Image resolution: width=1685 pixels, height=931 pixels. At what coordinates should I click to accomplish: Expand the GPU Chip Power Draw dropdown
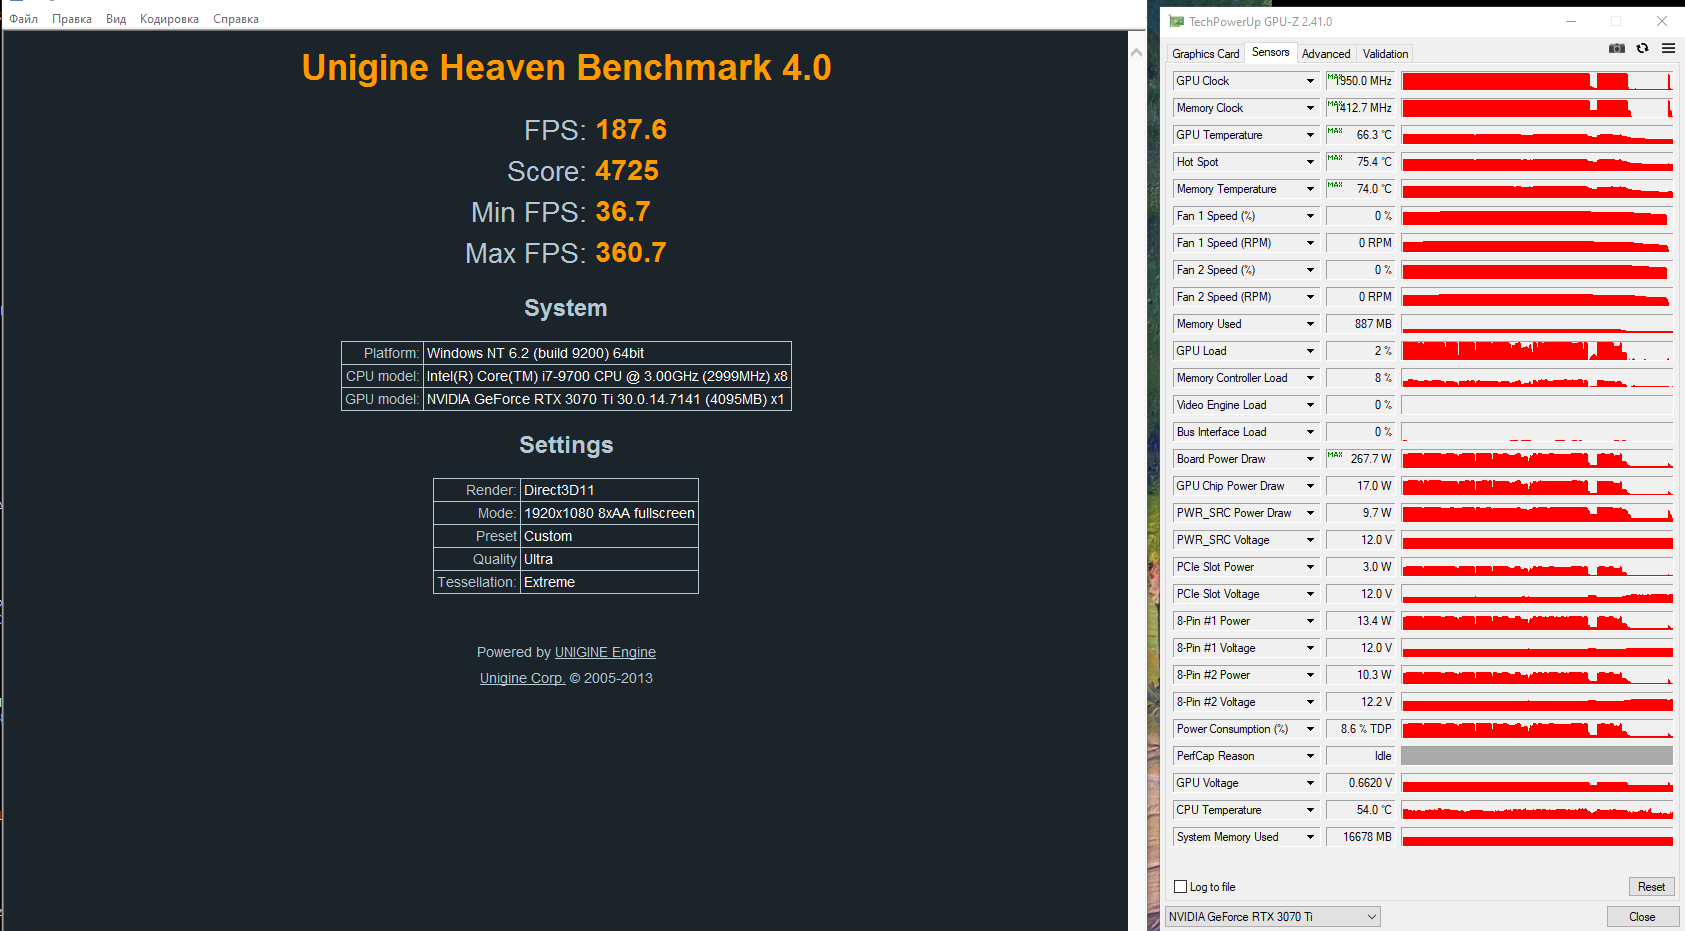pyautogui.click(x=1310, y=486)
